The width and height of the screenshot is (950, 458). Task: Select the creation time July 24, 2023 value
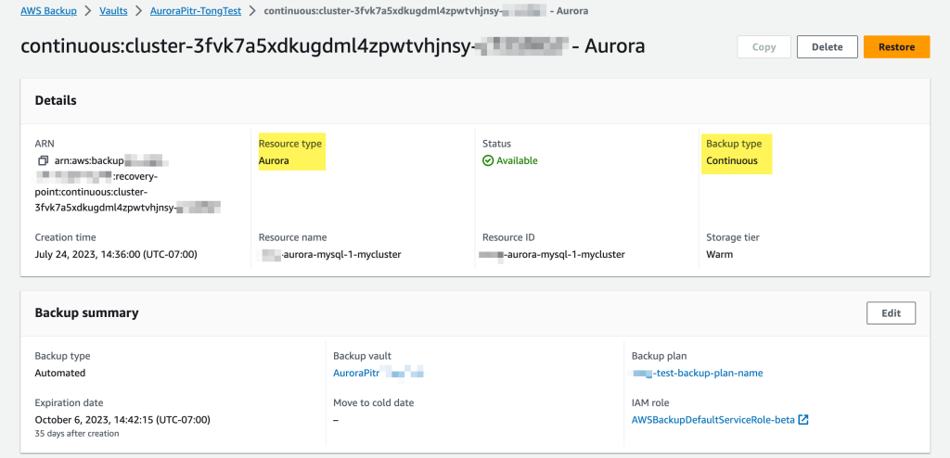116,254
